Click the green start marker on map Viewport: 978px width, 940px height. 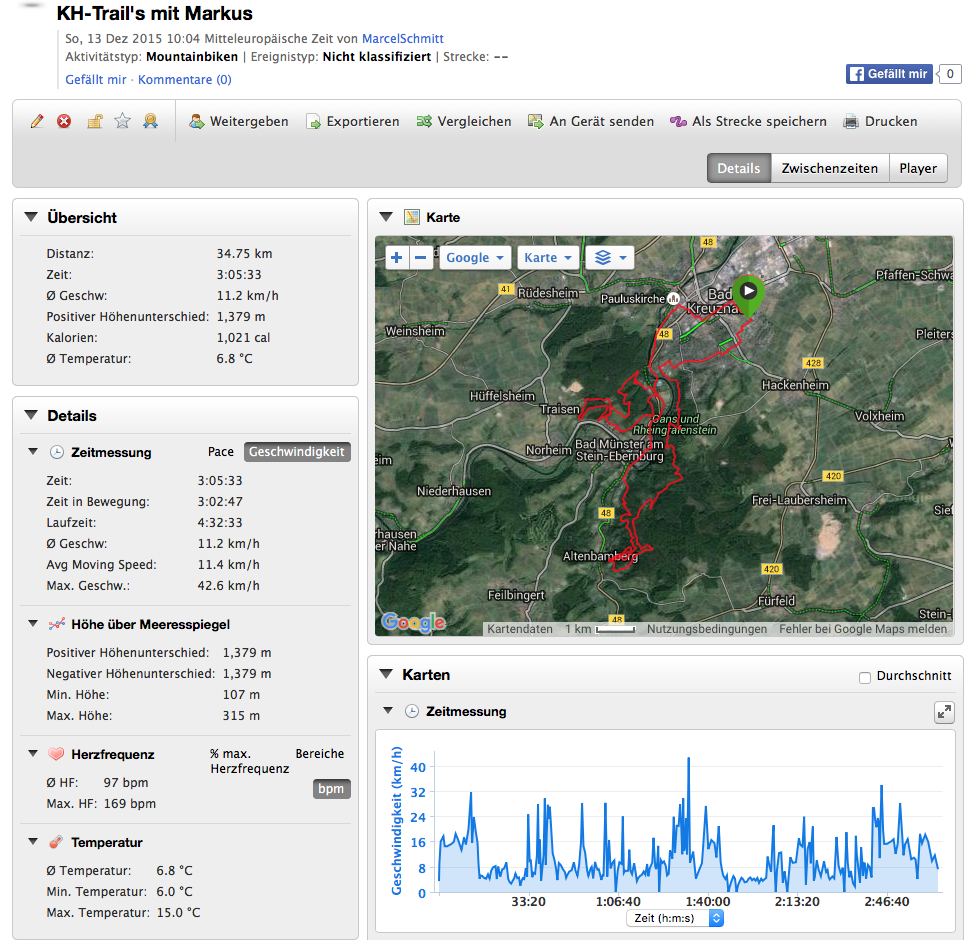(747, 292)
